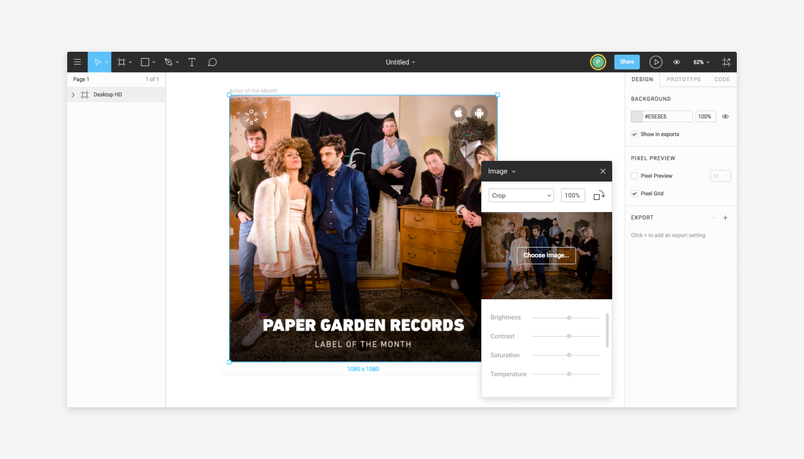
Task: Click the image preview thumbnail
Action: 547,255
